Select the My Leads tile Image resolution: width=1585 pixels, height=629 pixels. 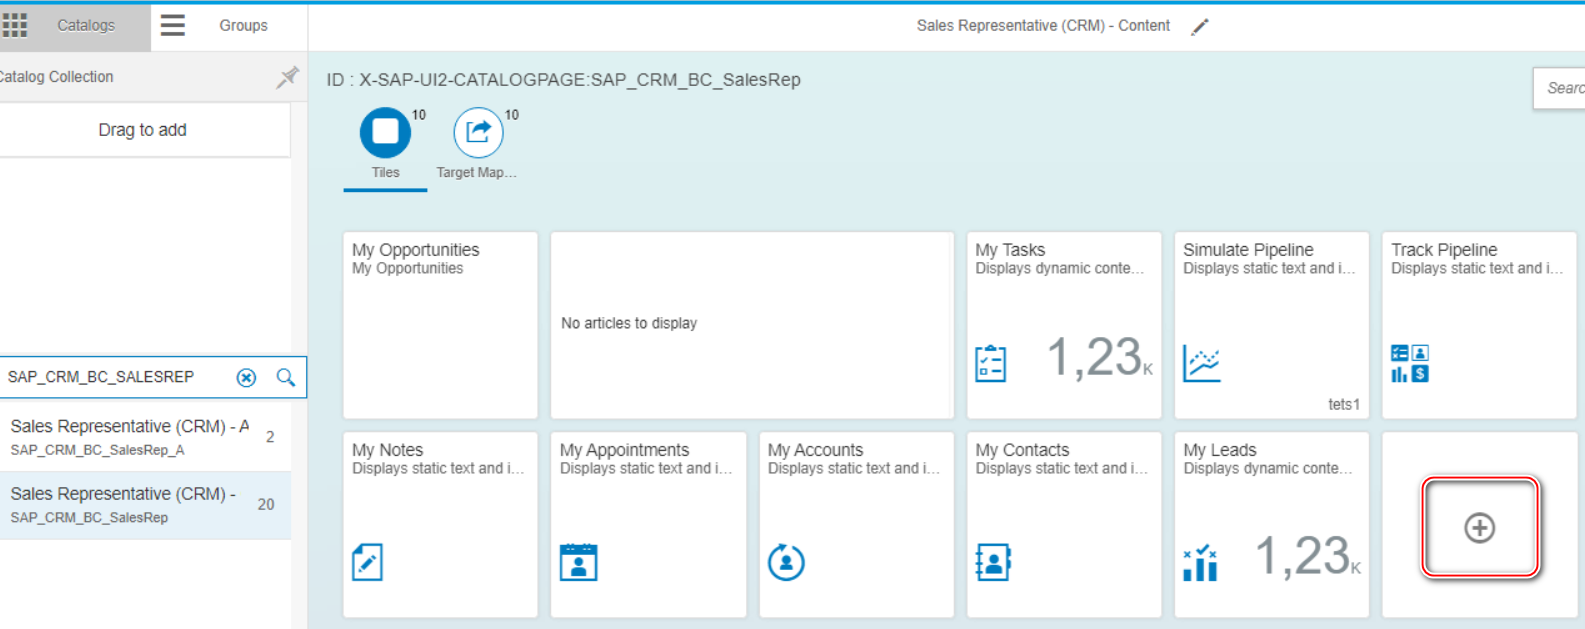[x=1271, y=525]
